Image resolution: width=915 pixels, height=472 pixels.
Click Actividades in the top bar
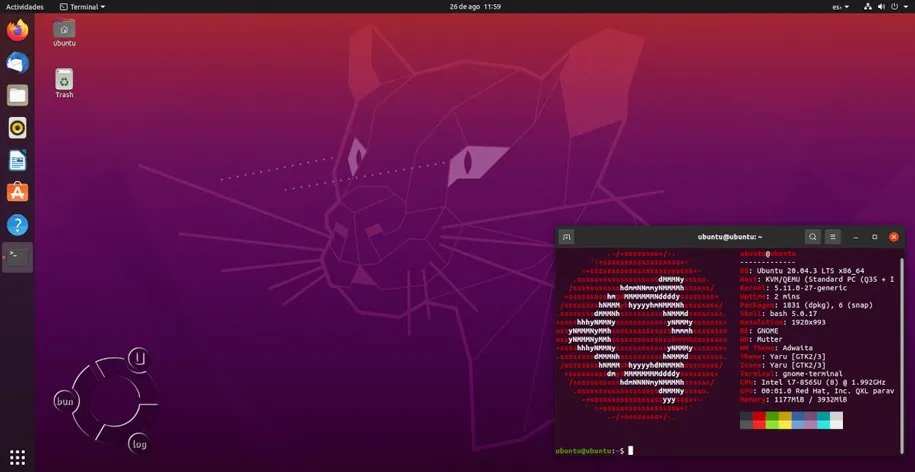click(25, 6)
